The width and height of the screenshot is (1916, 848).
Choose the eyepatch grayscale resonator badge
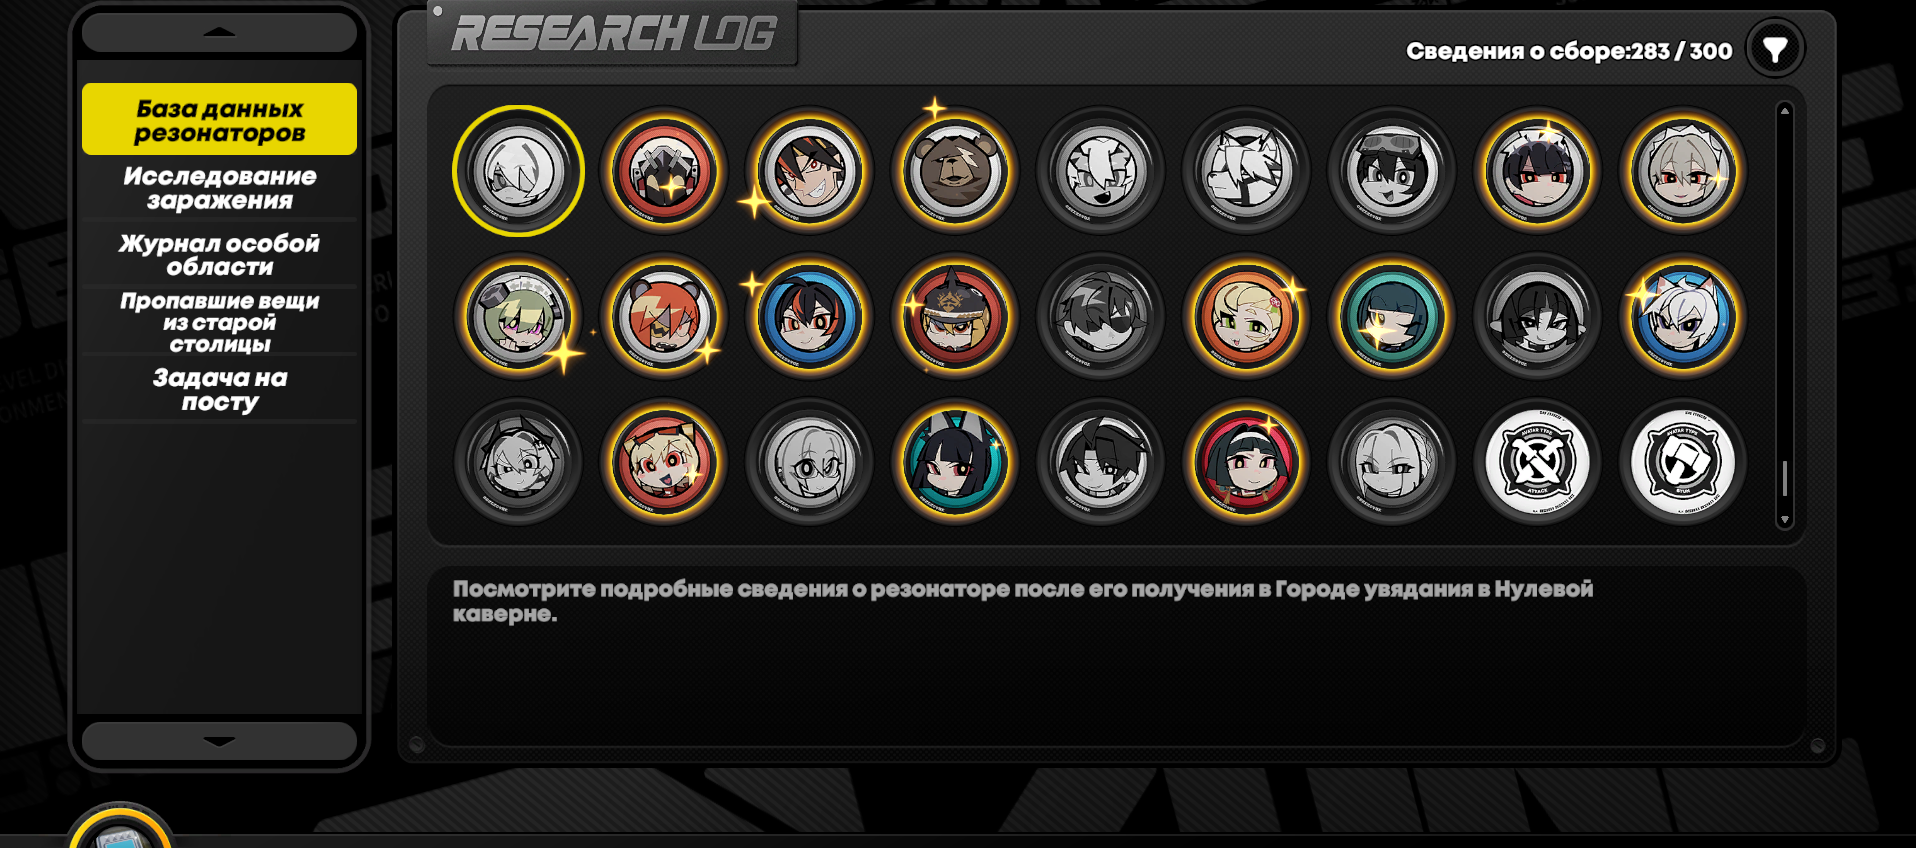pos(1101,317)
